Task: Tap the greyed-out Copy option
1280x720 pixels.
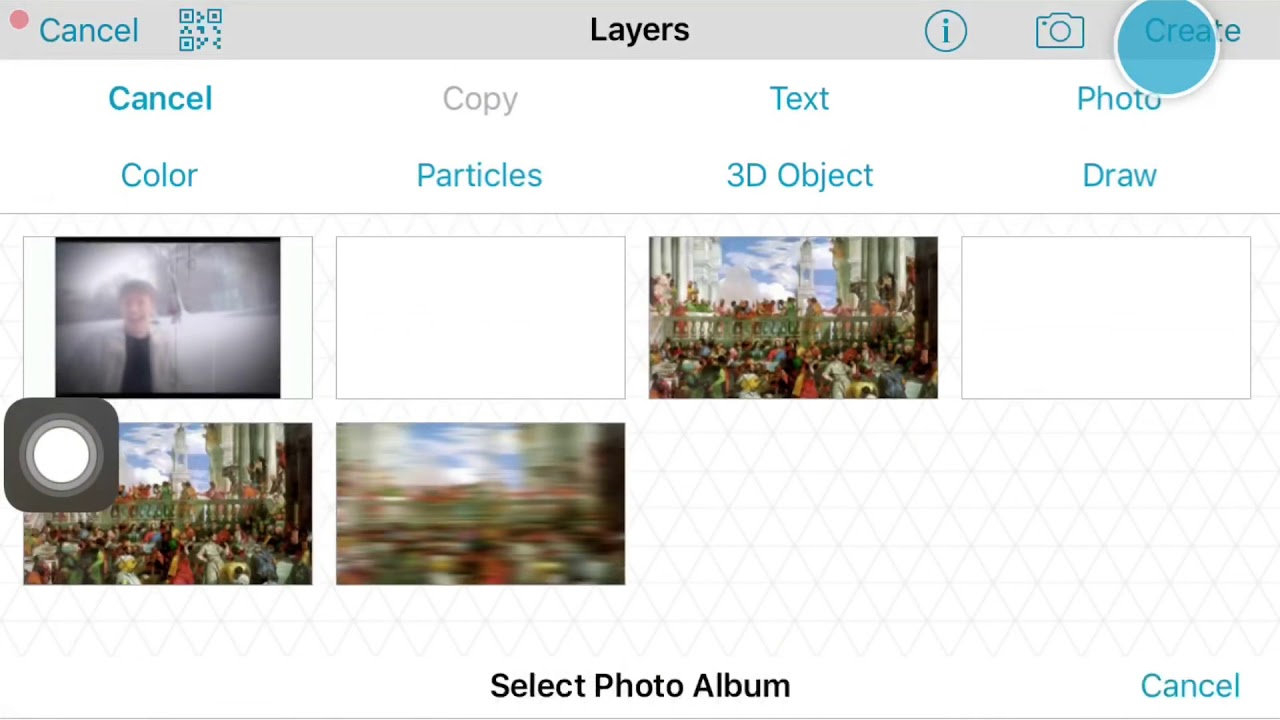Action: pos(480,98)
